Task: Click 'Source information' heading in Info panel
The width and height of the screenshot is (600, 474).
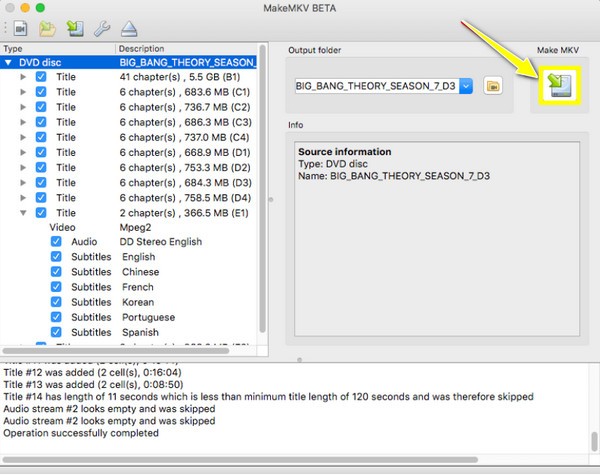Action: [x=345, y=151]
